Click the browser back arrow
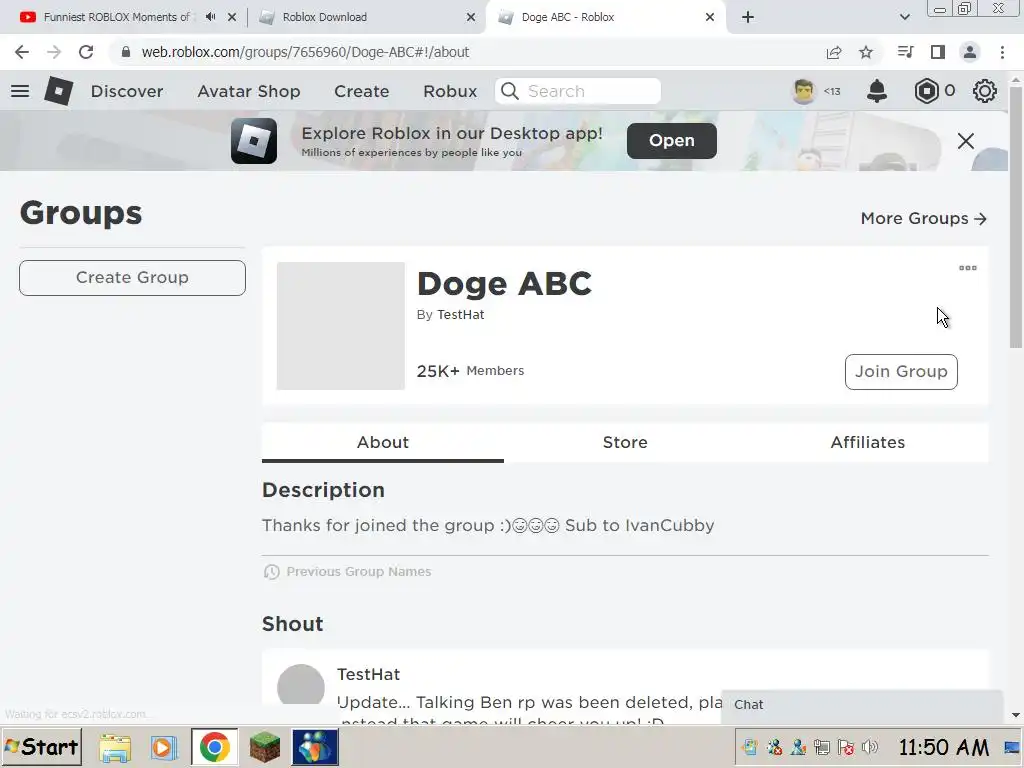Screen dimensions: 1024x768 22,52
